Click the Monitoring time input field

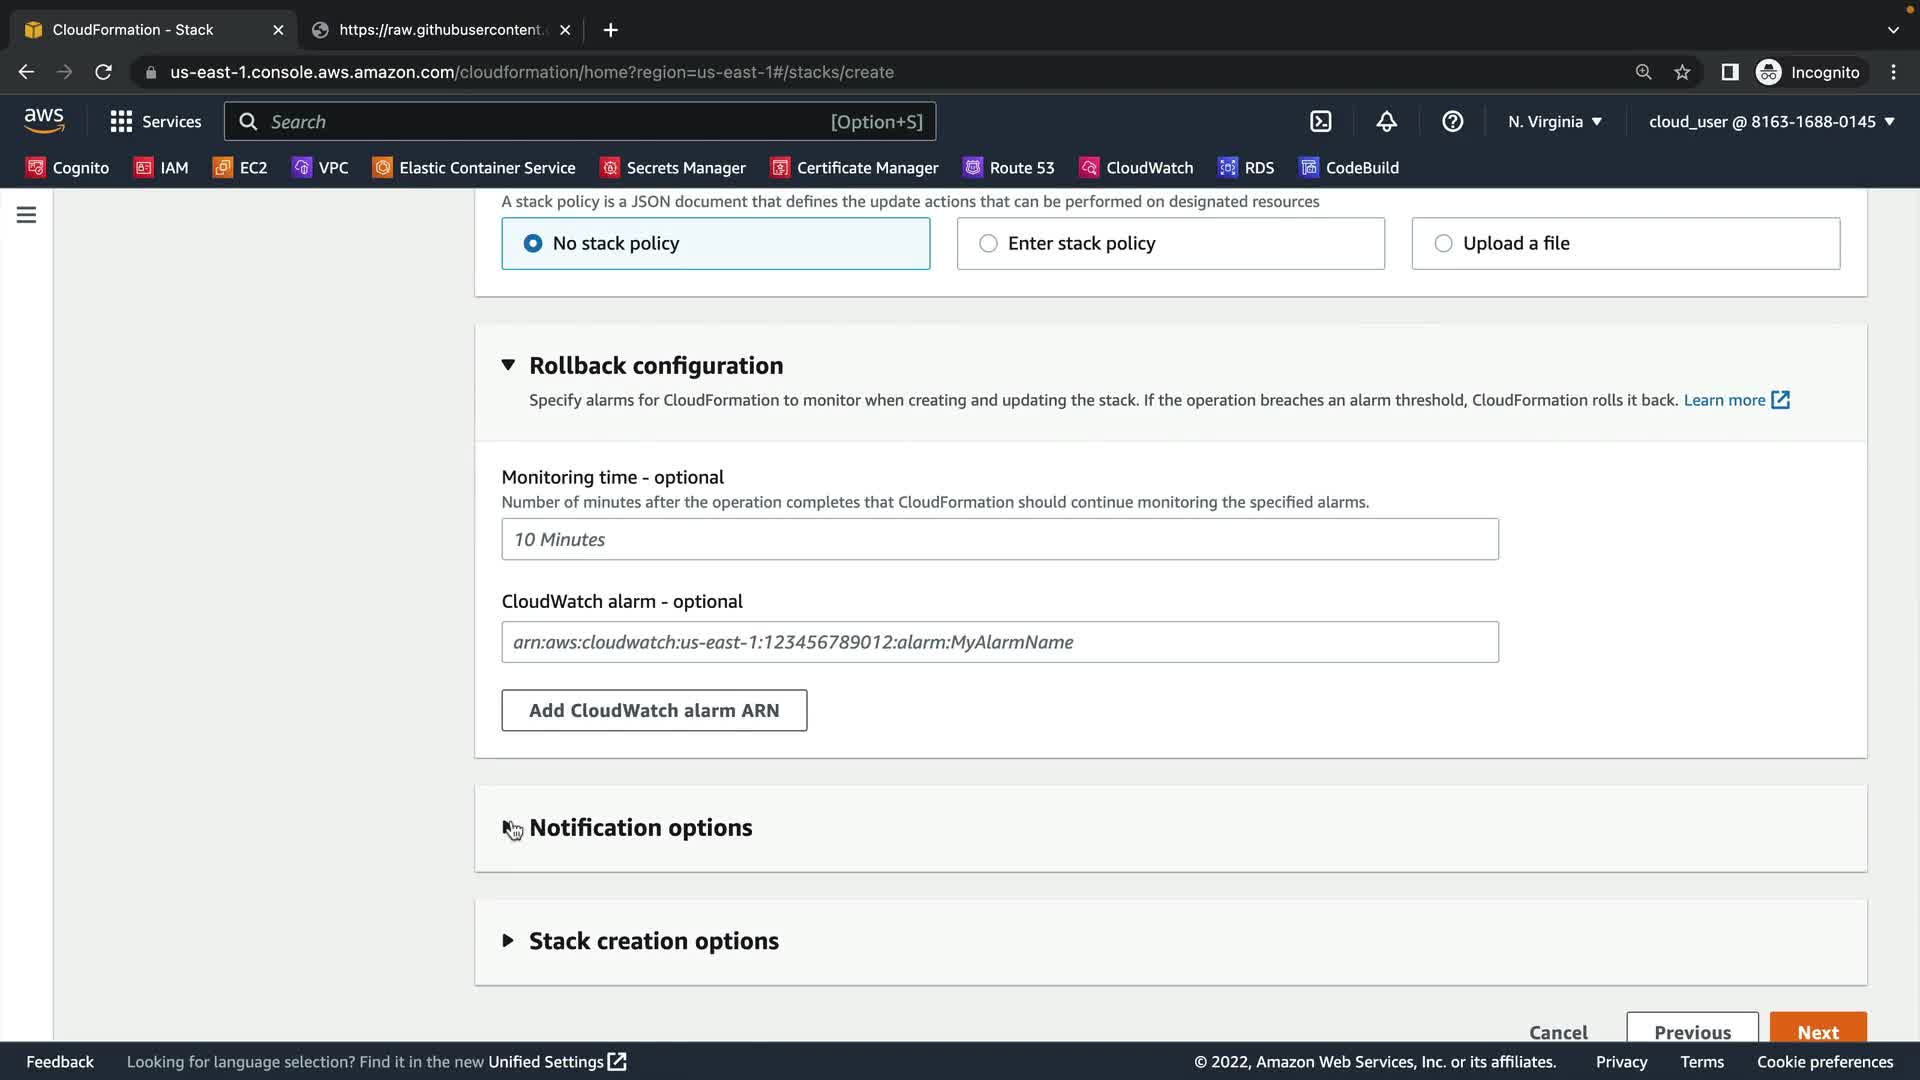pyautogui.click(x=999, y=539)
